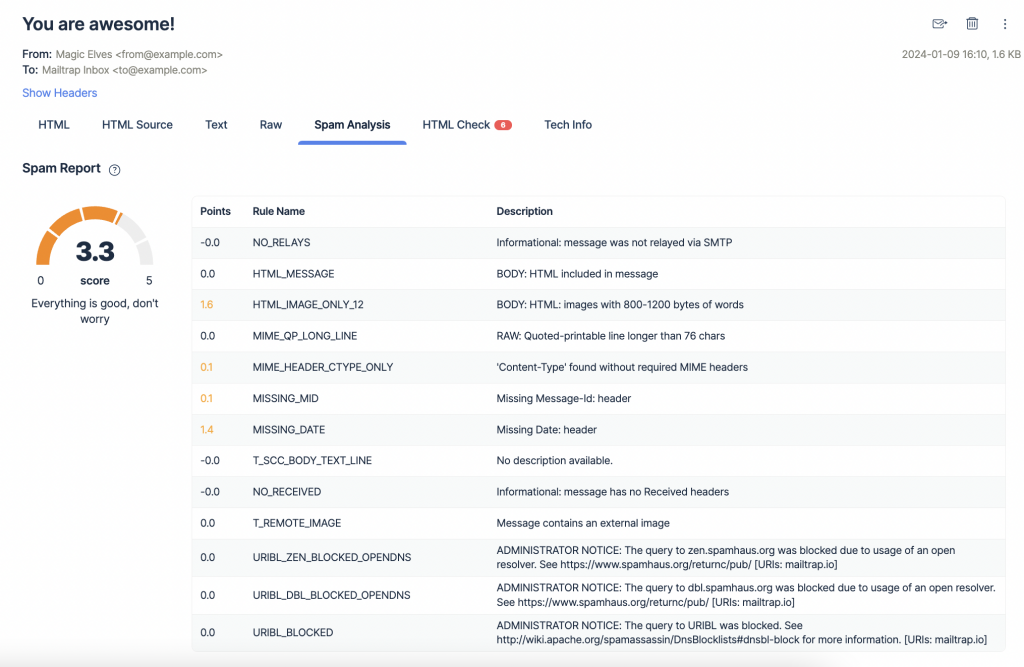Expand email details via Show Headers
Screen dimensions: 1024x667
point(60,93)
